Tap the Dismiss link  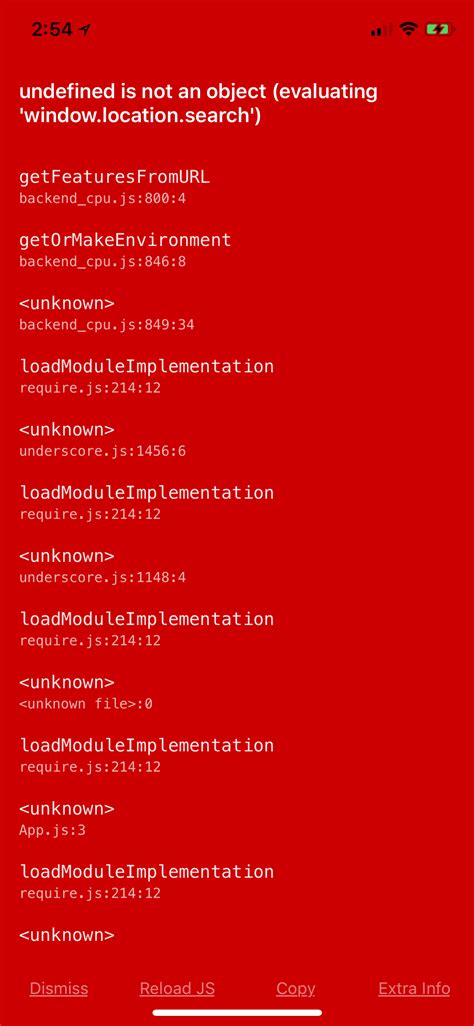click(59, 988)
